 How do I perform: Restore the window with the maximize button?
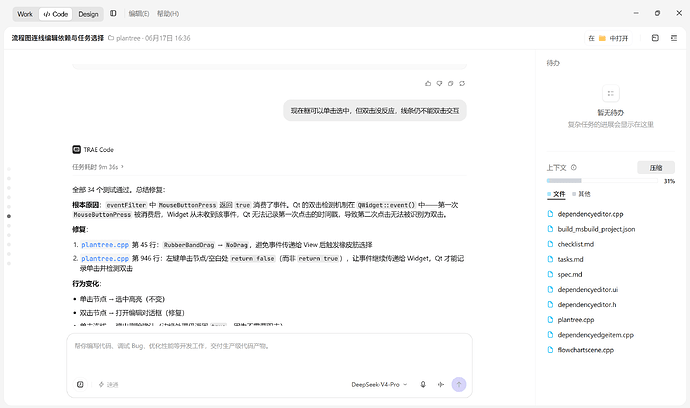tap(657, 13)
